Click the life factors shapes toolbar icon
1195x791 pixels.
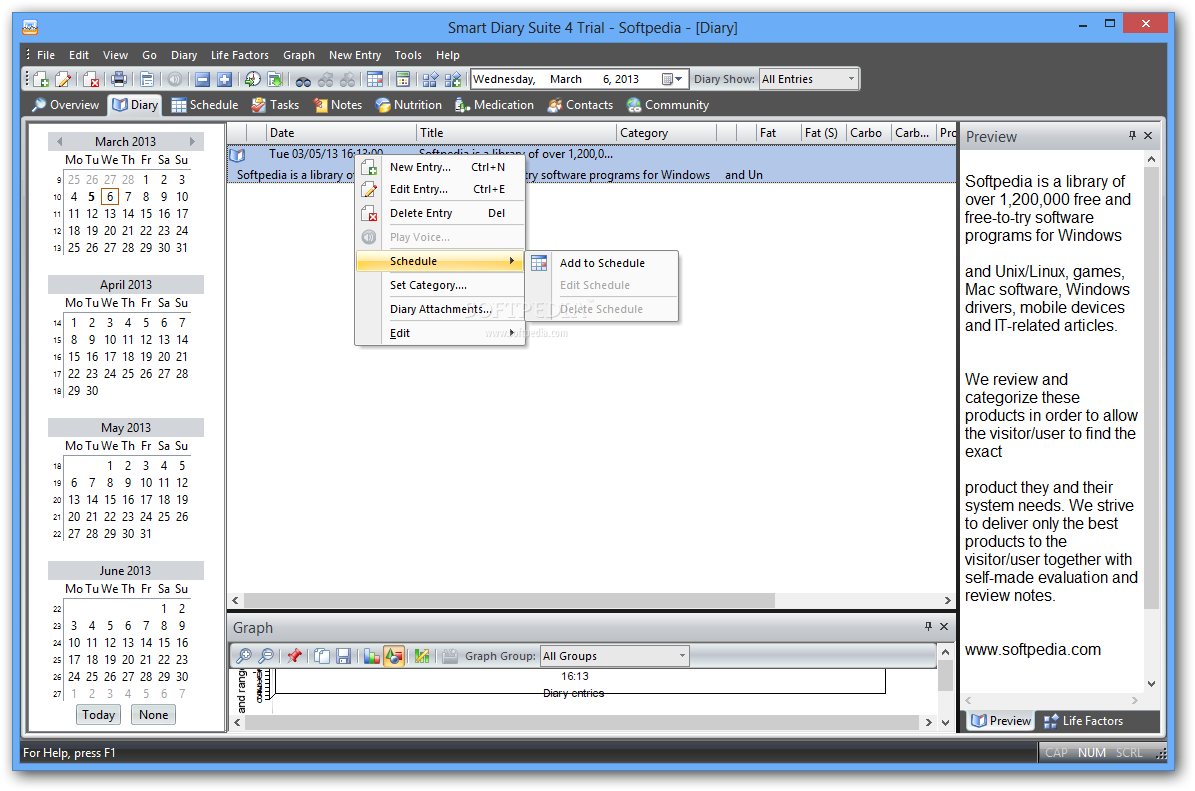[430, 79]
